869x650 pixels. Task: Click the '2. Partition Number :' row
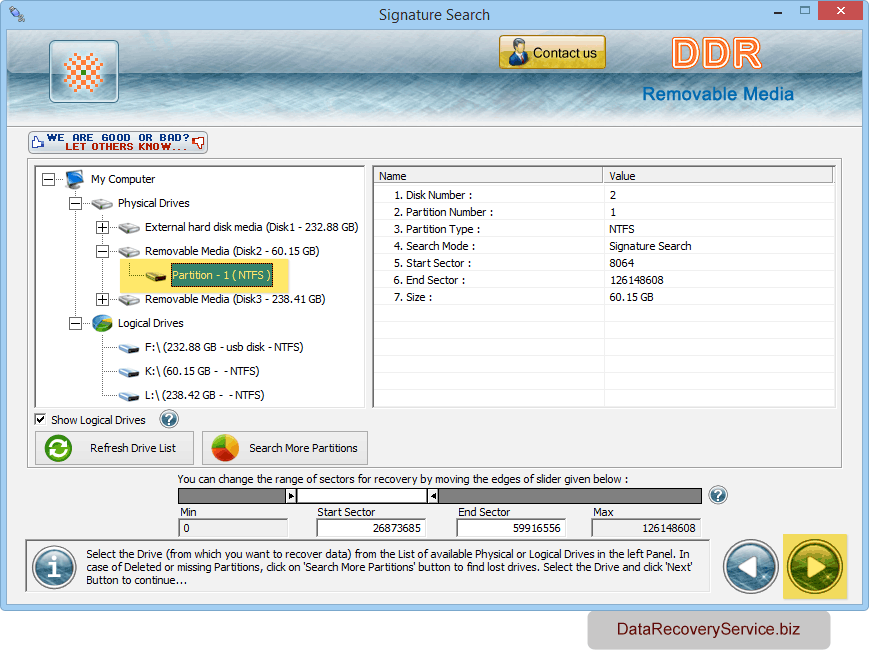click(x=604, y=212)
